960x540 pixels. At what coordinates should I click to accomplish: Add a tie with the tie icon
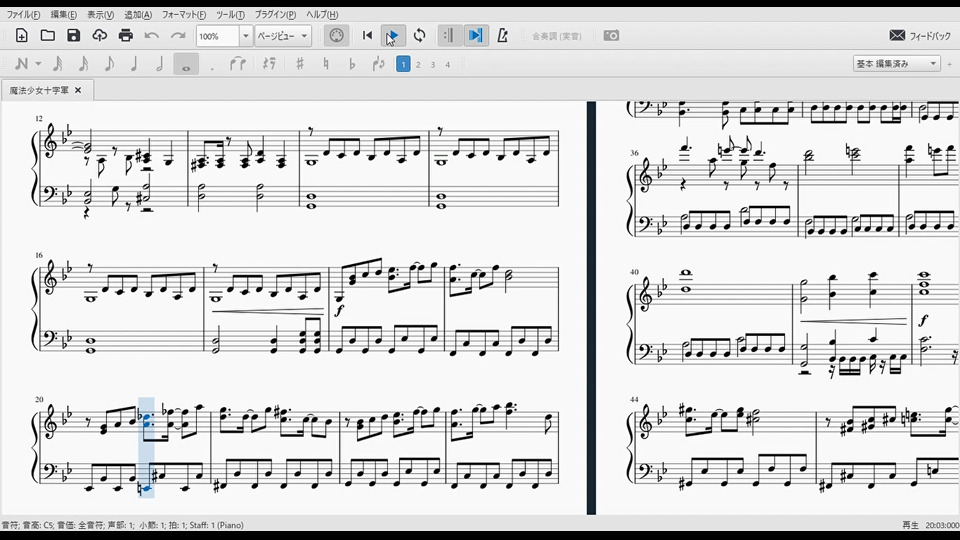(x=238, y=64)
